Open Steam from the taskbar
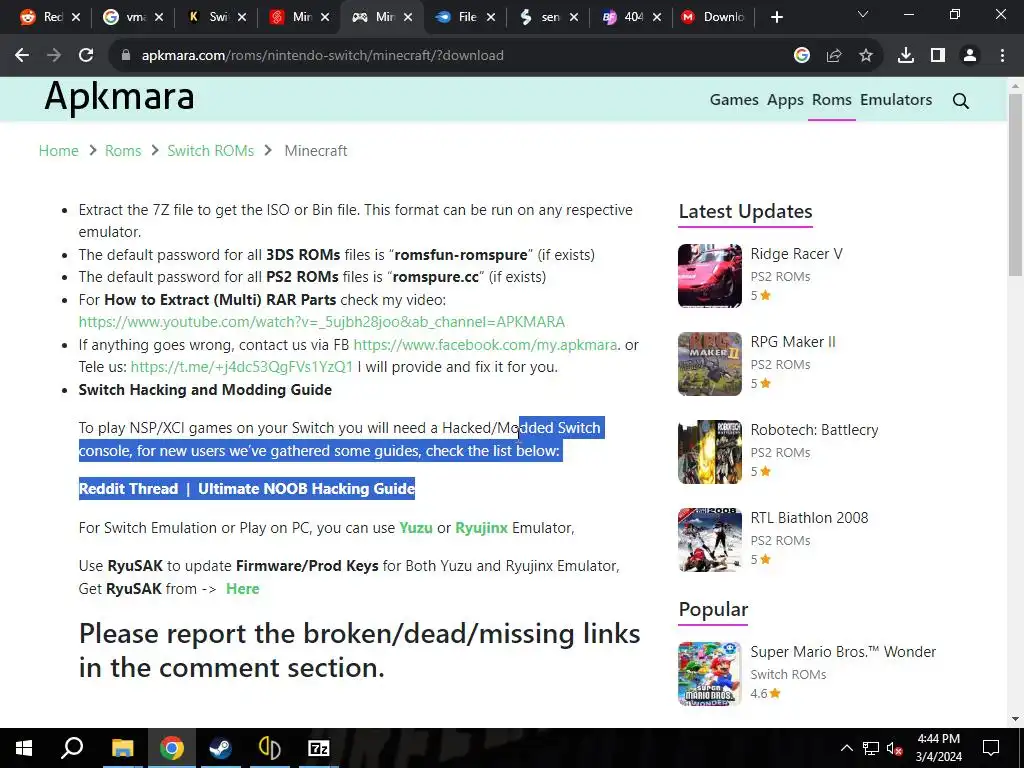 pos(220,748)
